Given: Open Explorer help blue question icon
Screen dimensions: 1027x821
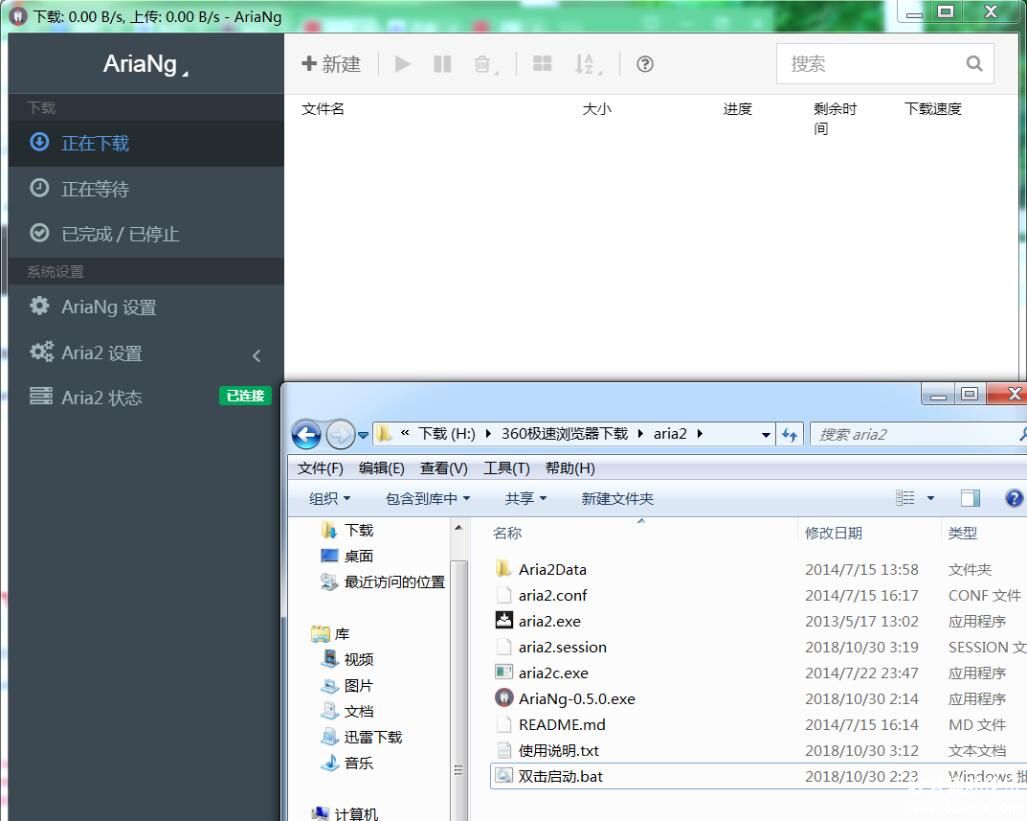Looking at the screenshot, I should click(x=1014, y=499).
